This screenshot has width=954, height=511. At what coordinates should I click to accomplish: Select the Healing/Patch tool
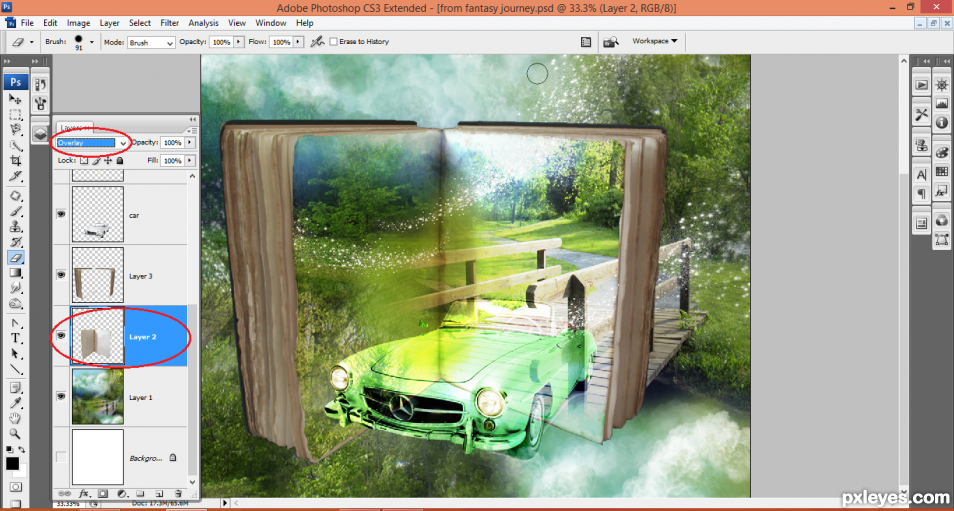[15, 196]
